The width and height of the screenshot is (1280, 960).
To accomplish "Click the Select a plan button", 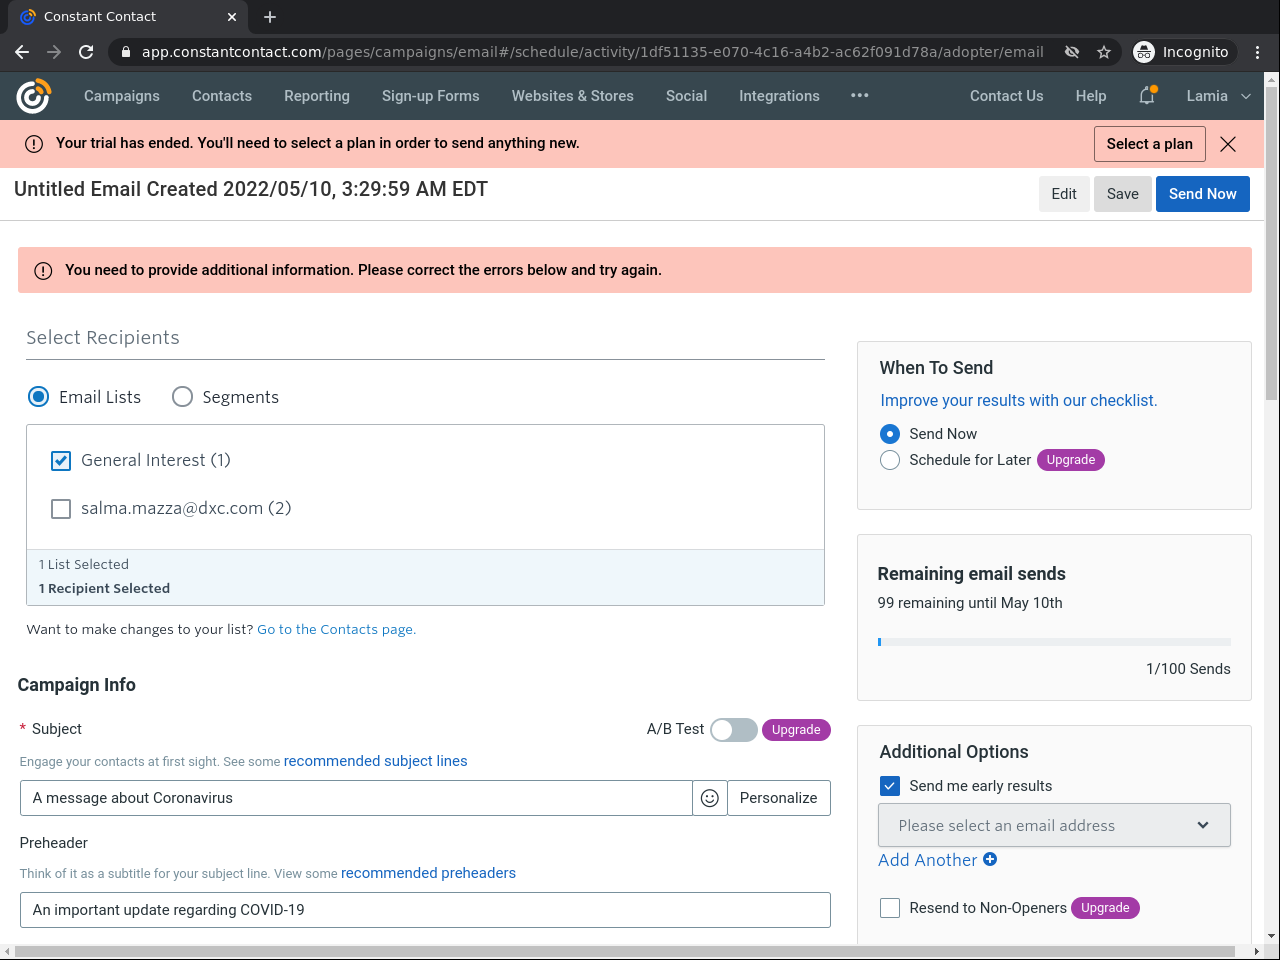I will (x=1150, y=144).
